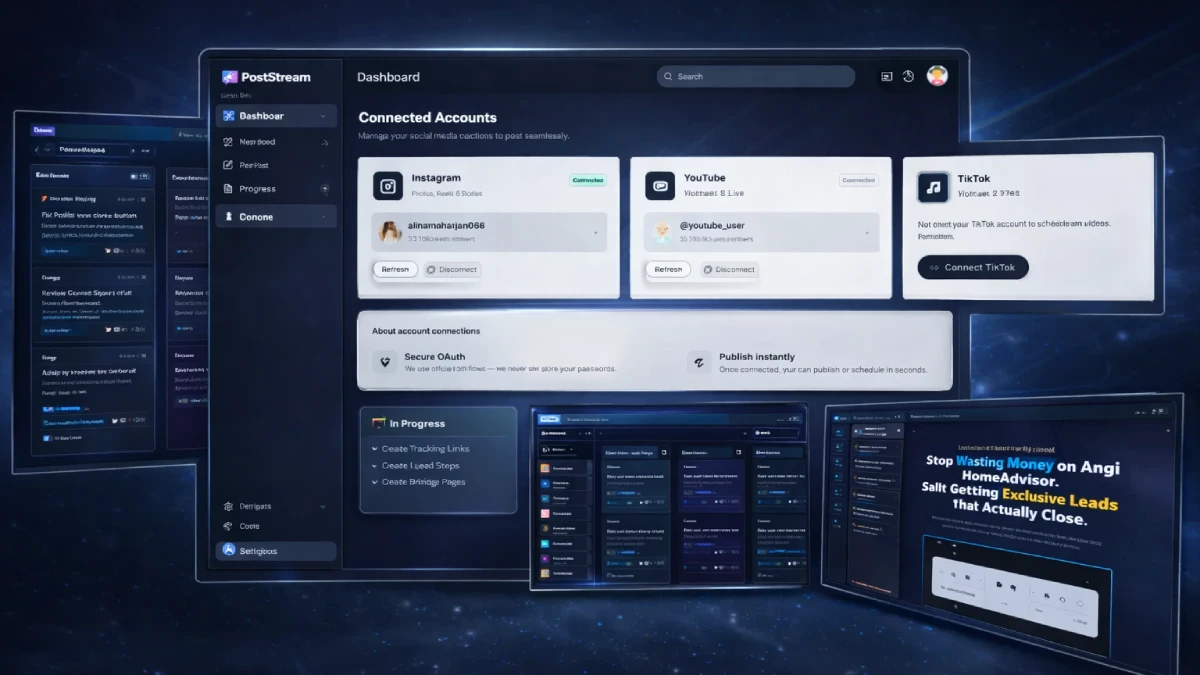Expand the Conone sidebar chevron
The image size is (1200, 675).
[x=323, y=217]
